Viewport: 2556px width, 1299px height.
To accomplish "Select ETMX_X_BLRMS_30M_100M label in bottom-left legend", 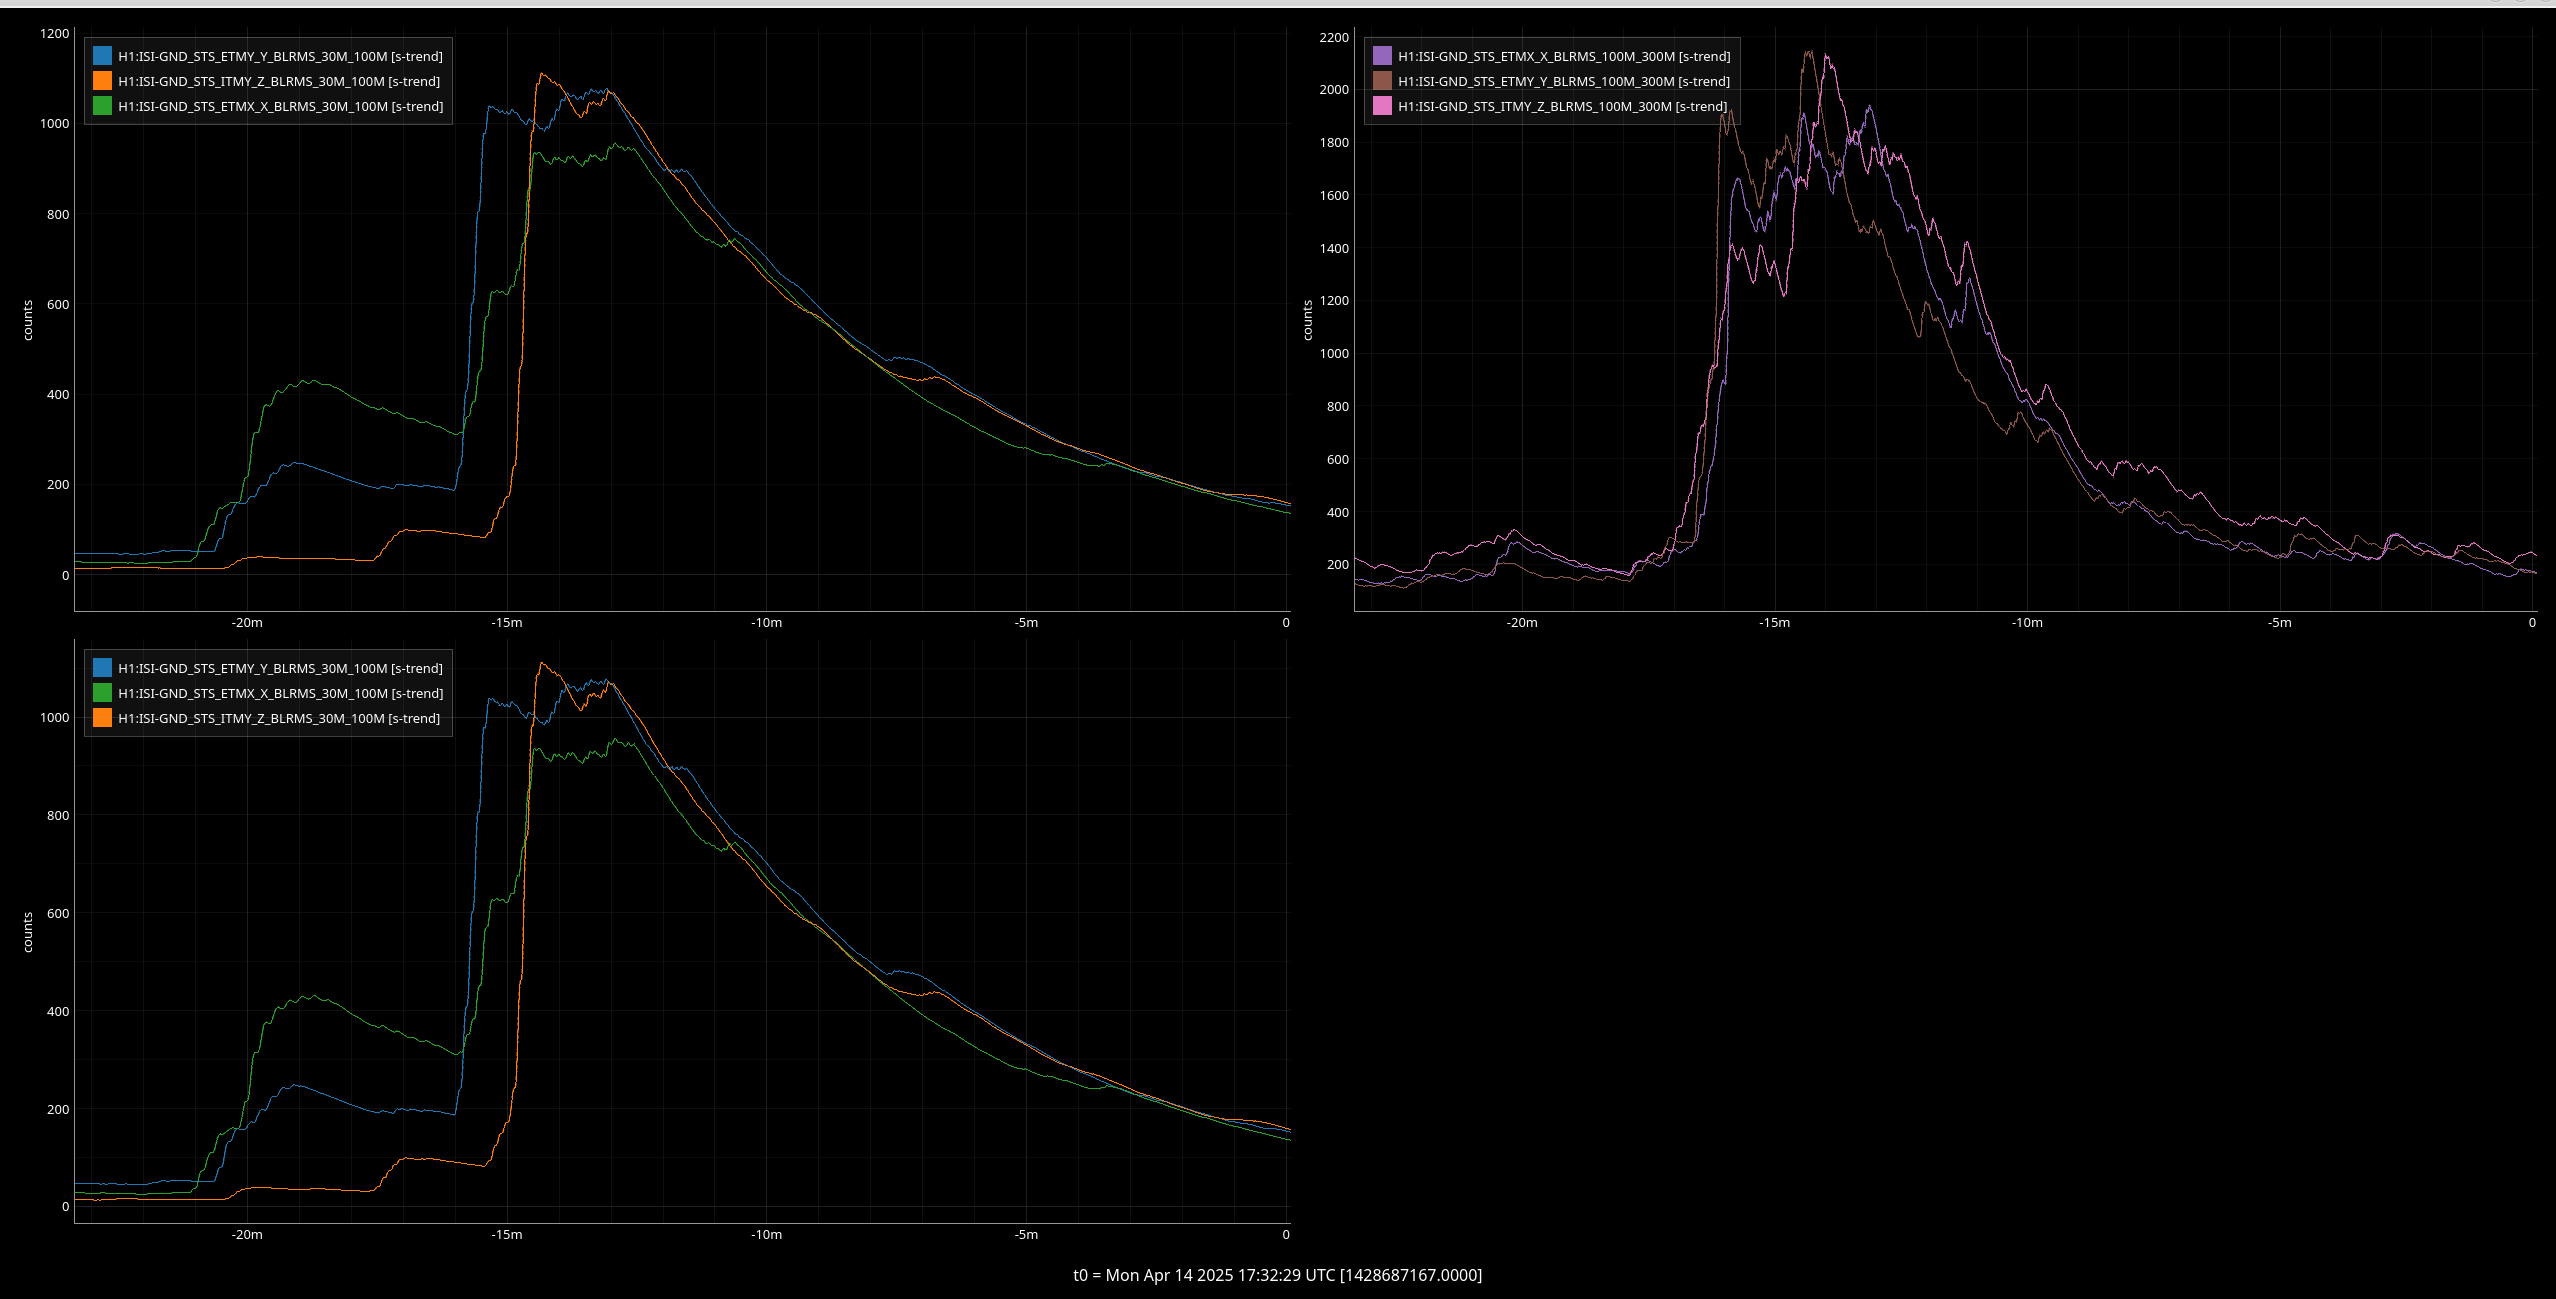I will (x=281, y=694).
